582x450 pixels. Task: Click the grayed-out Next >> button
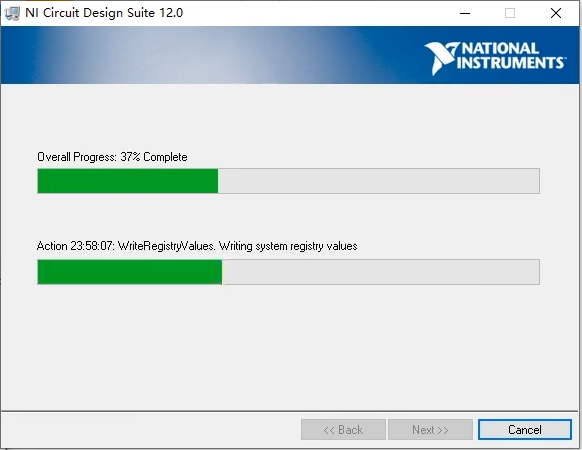tap(430, 430)
